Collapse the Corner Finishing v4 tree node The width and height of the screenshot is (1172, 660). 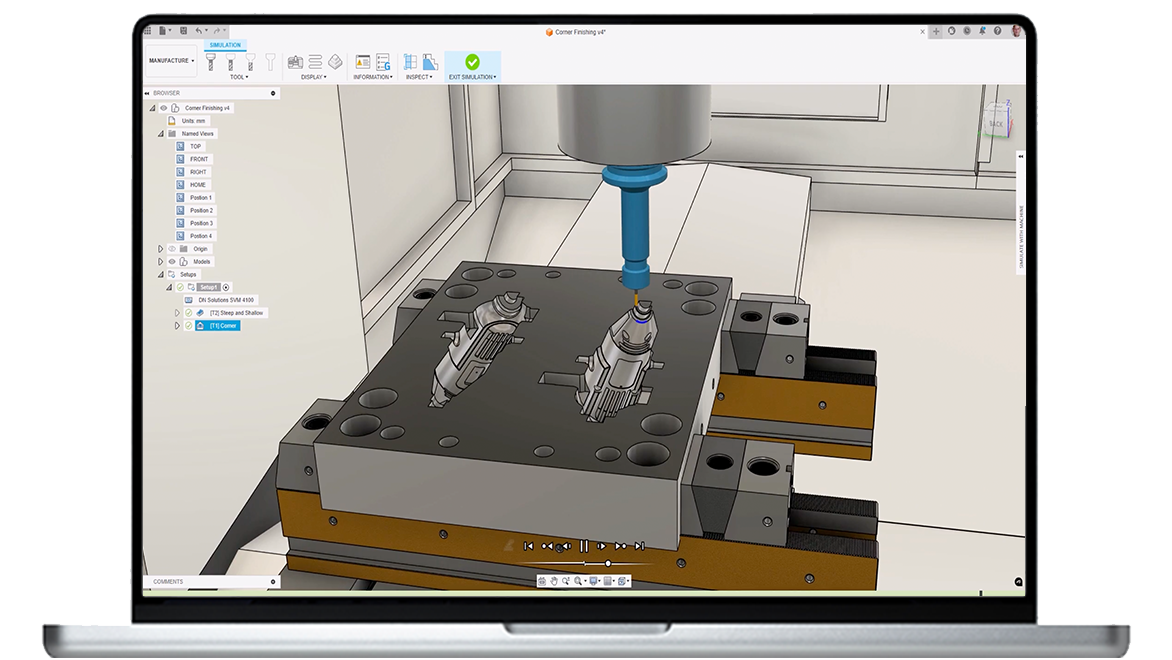click(152, 108)
